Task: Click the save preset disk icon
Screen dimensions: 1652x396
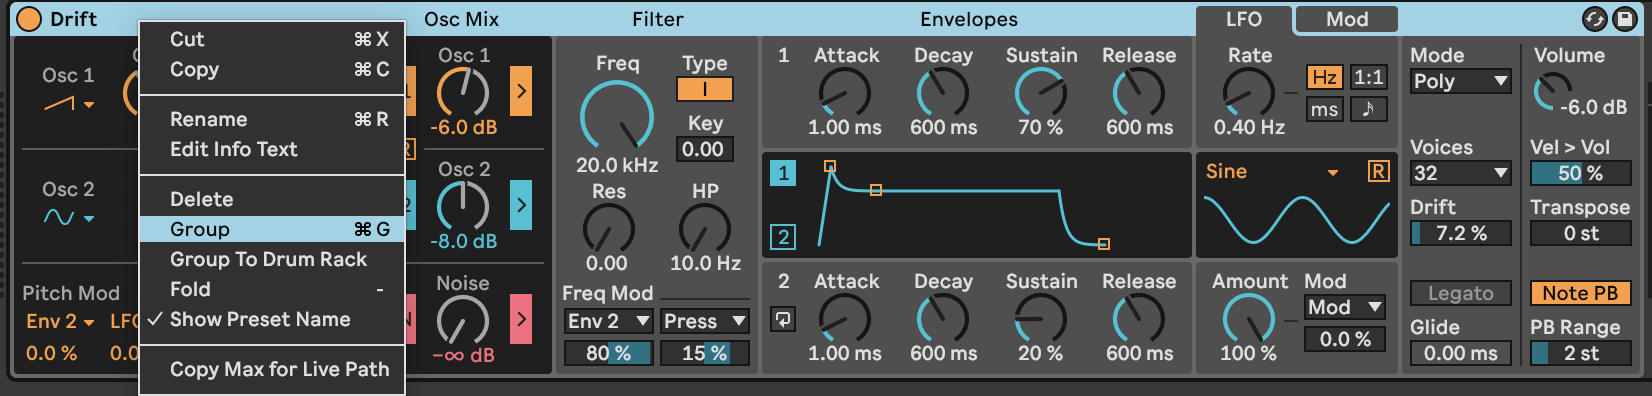Action: click(x=1625, y=19)
